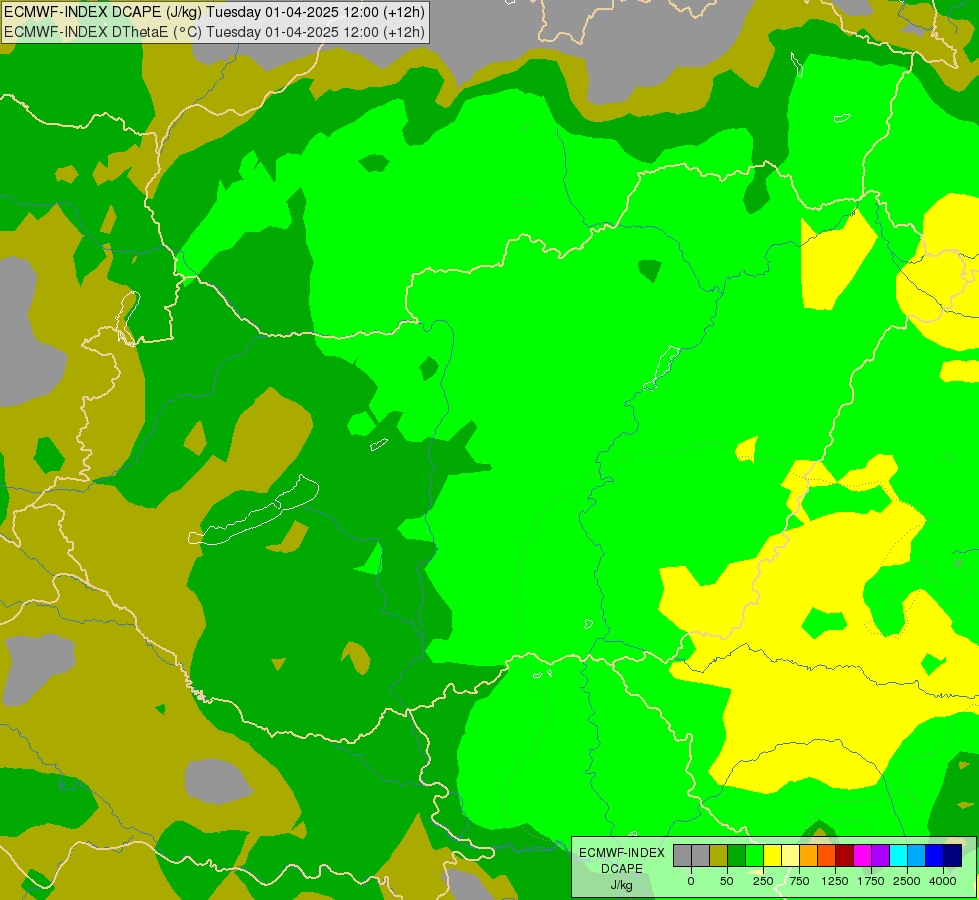Pick the amber orange legend swatch

click(x=809, y=855)
